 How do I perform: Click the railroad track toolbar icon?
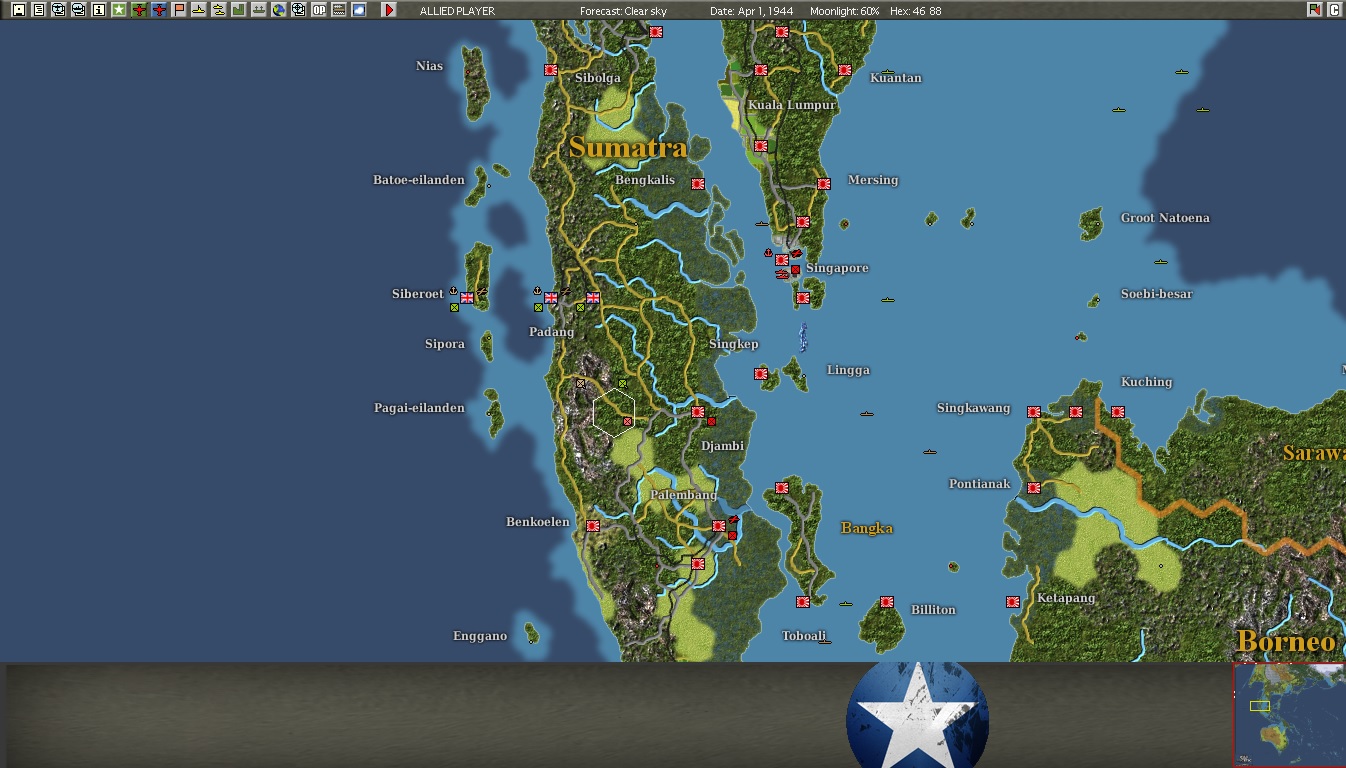[339, 10]
